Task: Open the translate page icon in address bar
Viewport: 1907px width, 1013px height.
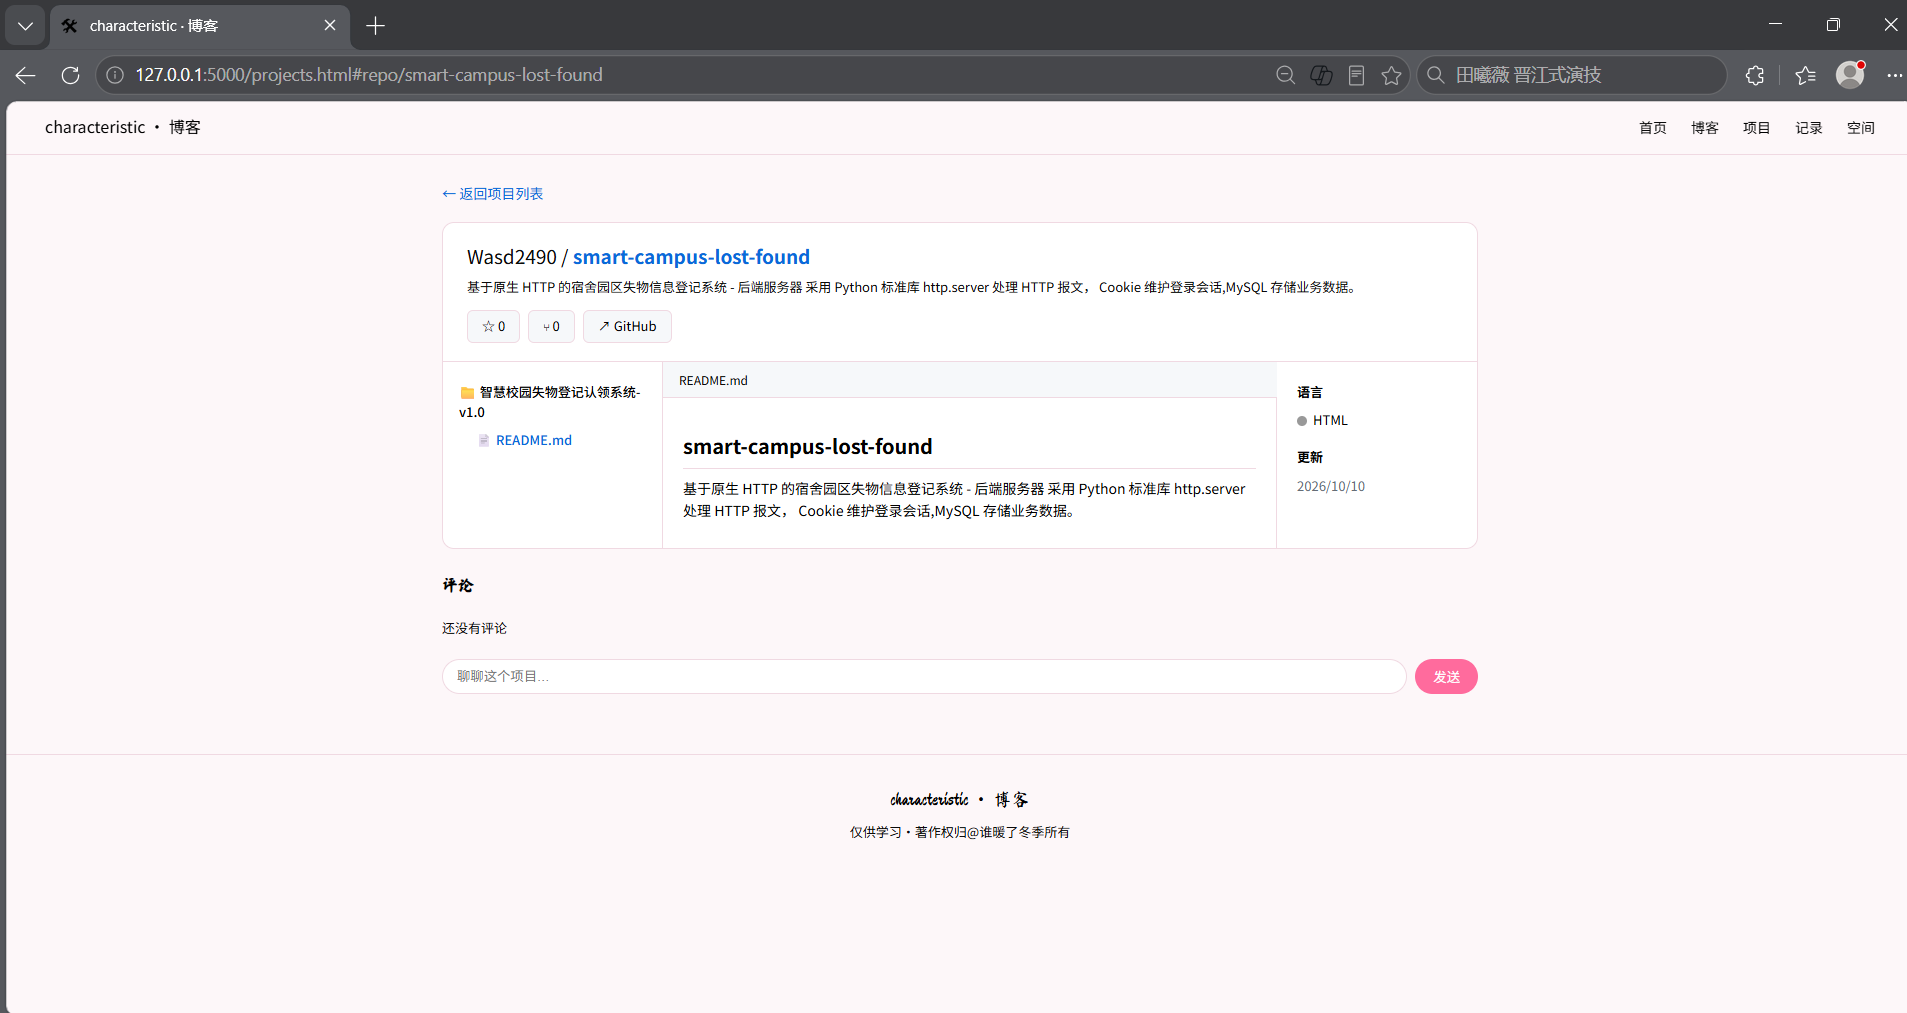Action: click(x=1321, y=75)
